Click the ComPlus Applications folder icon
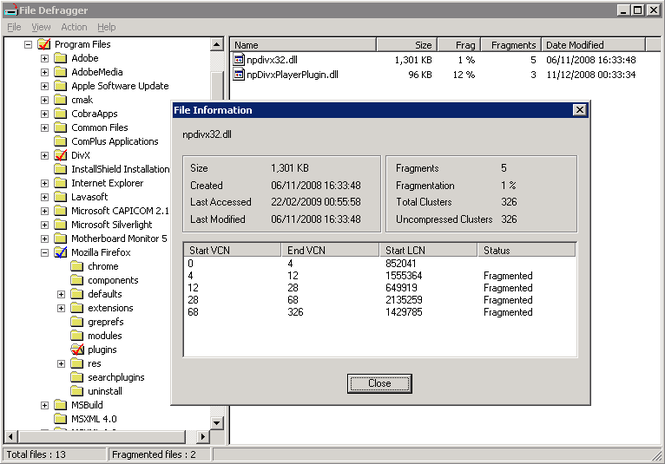 [61, 141]
